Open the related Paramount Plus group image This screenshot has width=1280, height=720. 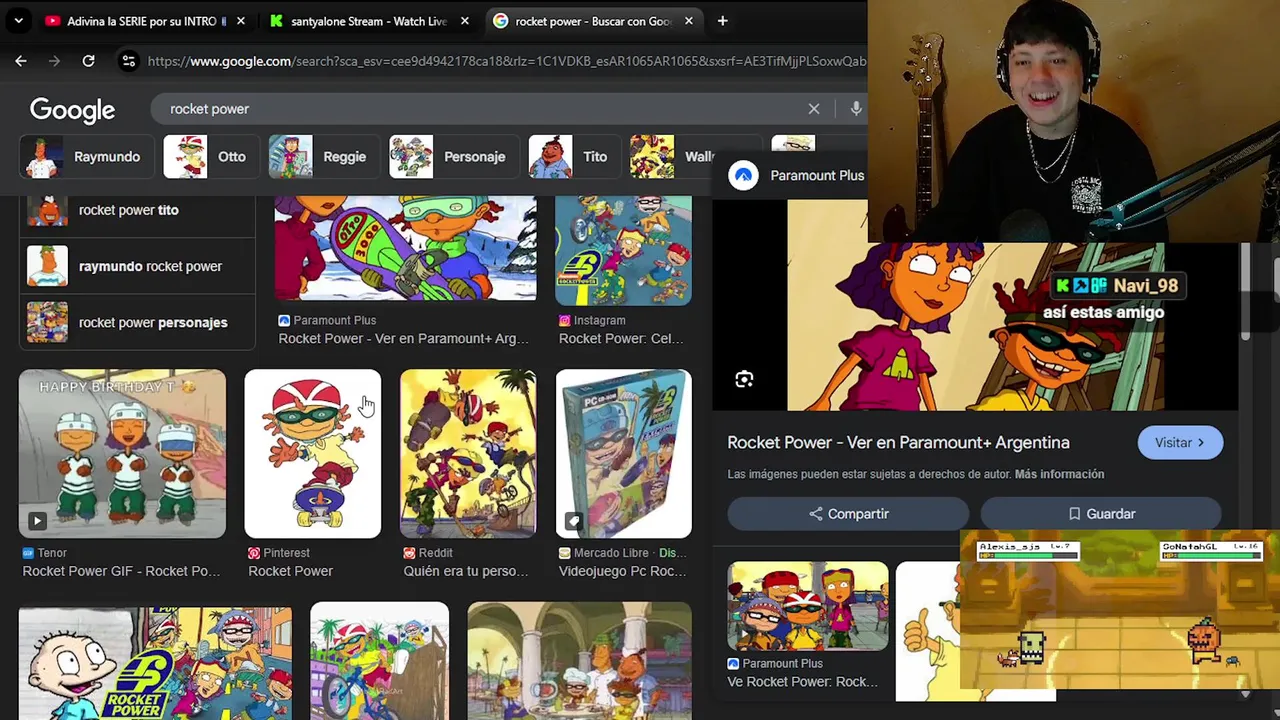click(808, 606)
